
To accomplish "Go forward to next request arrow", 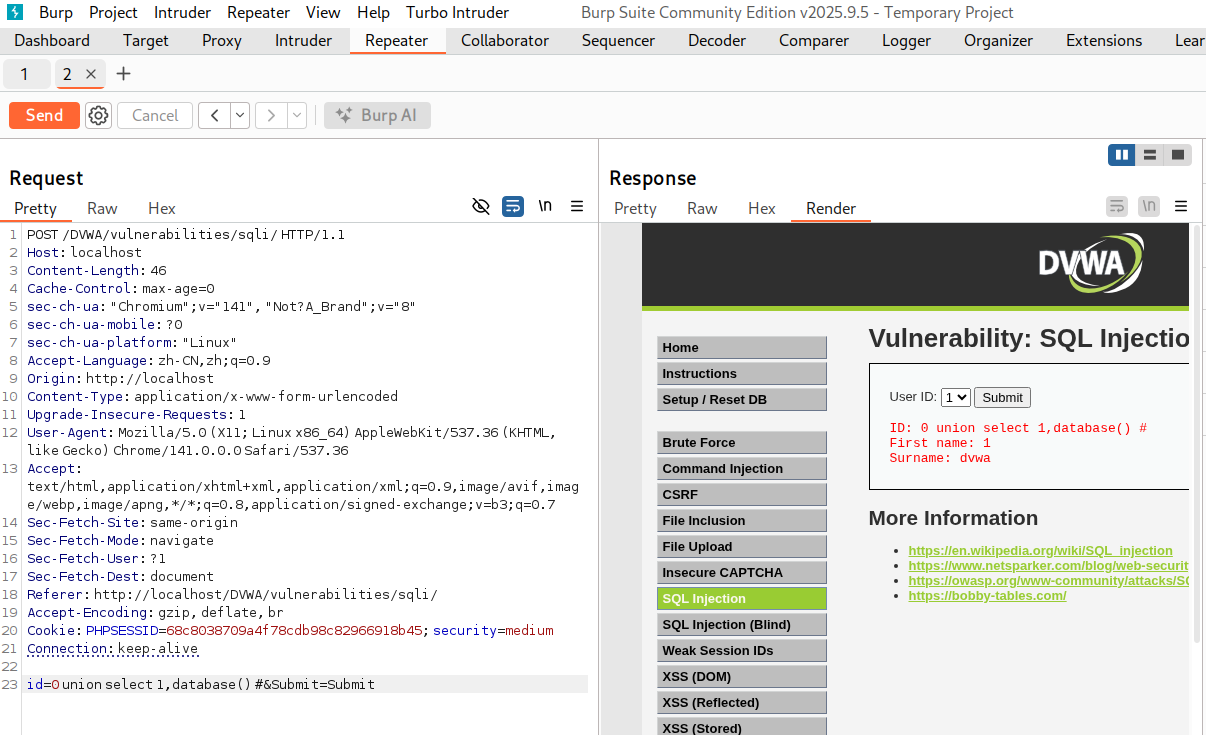I will [271, 115].
